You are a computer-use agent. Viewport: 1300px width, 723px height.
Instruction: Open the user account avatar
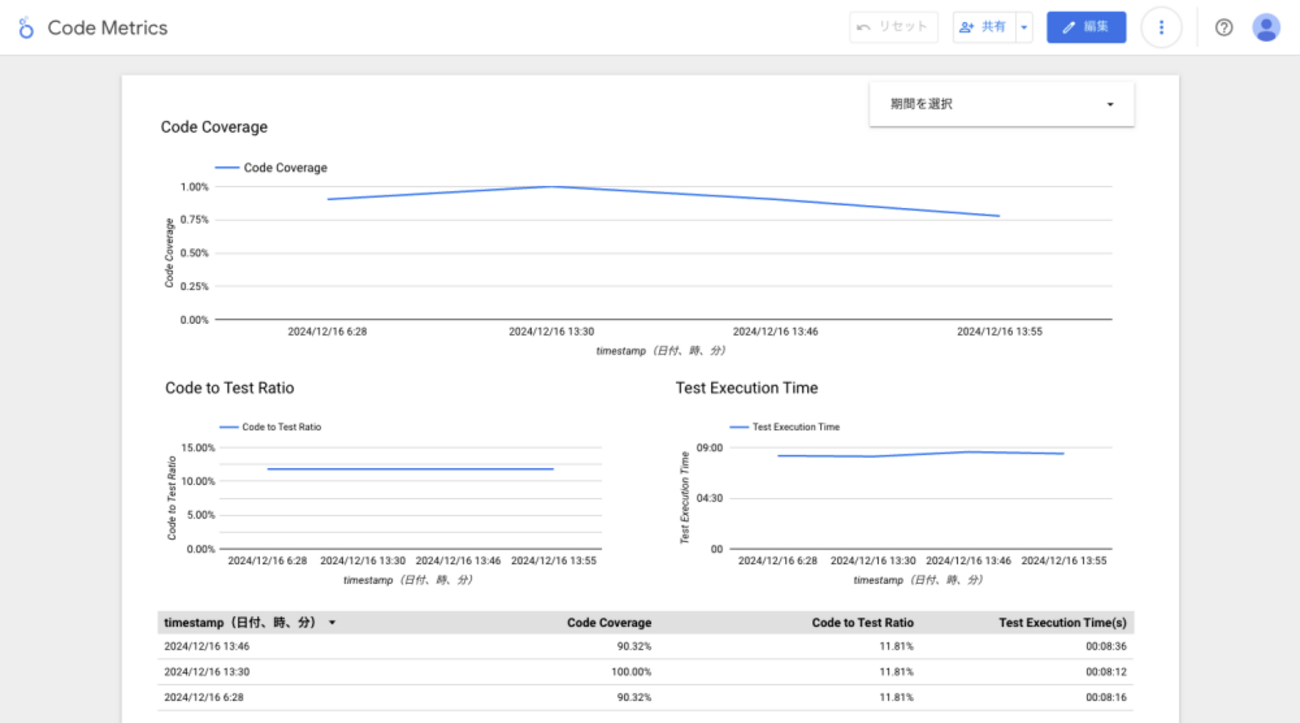1266,28
